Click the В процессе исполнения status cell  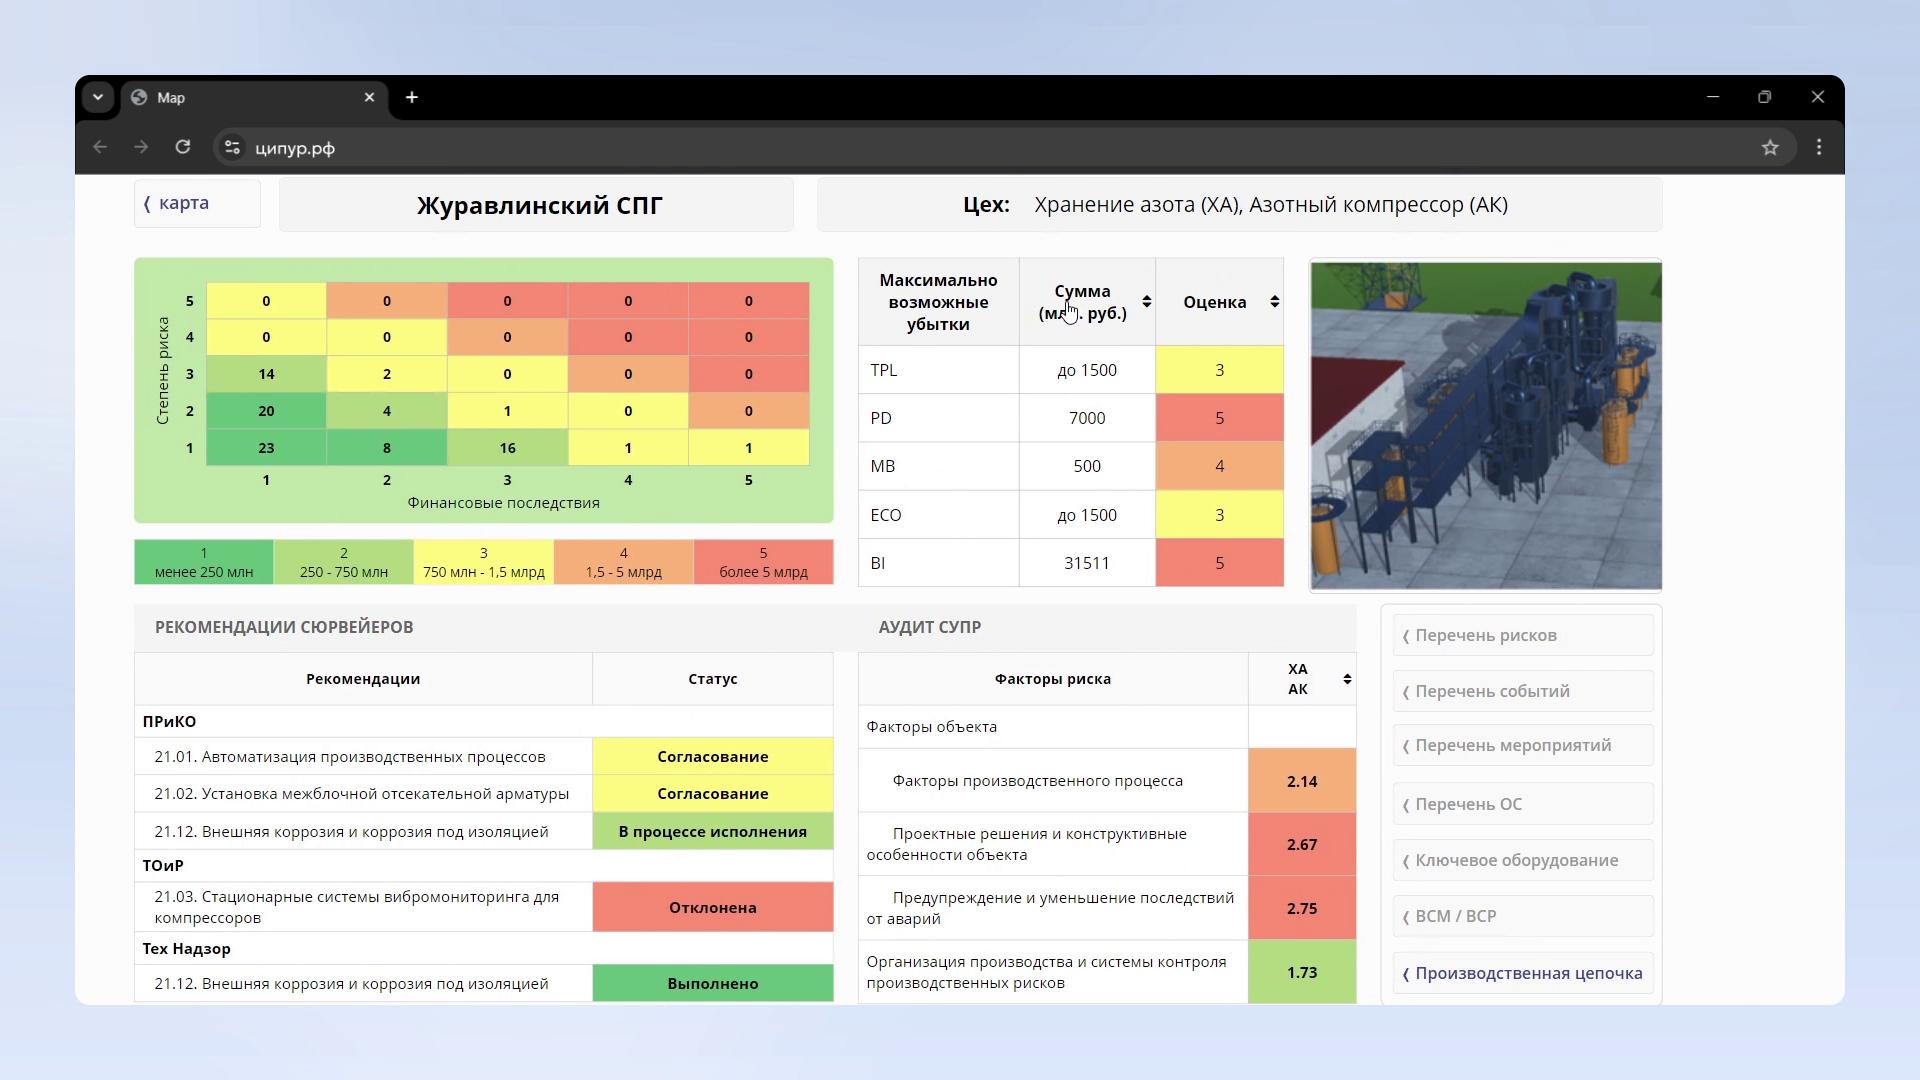(713, 831)
